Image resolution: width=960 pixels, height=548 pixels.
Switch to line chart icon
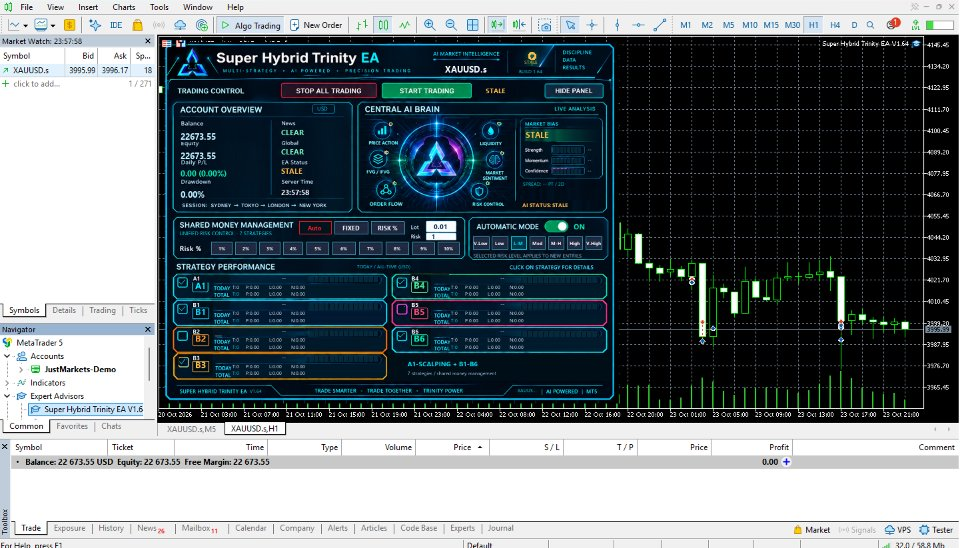[x=405, y=25]
